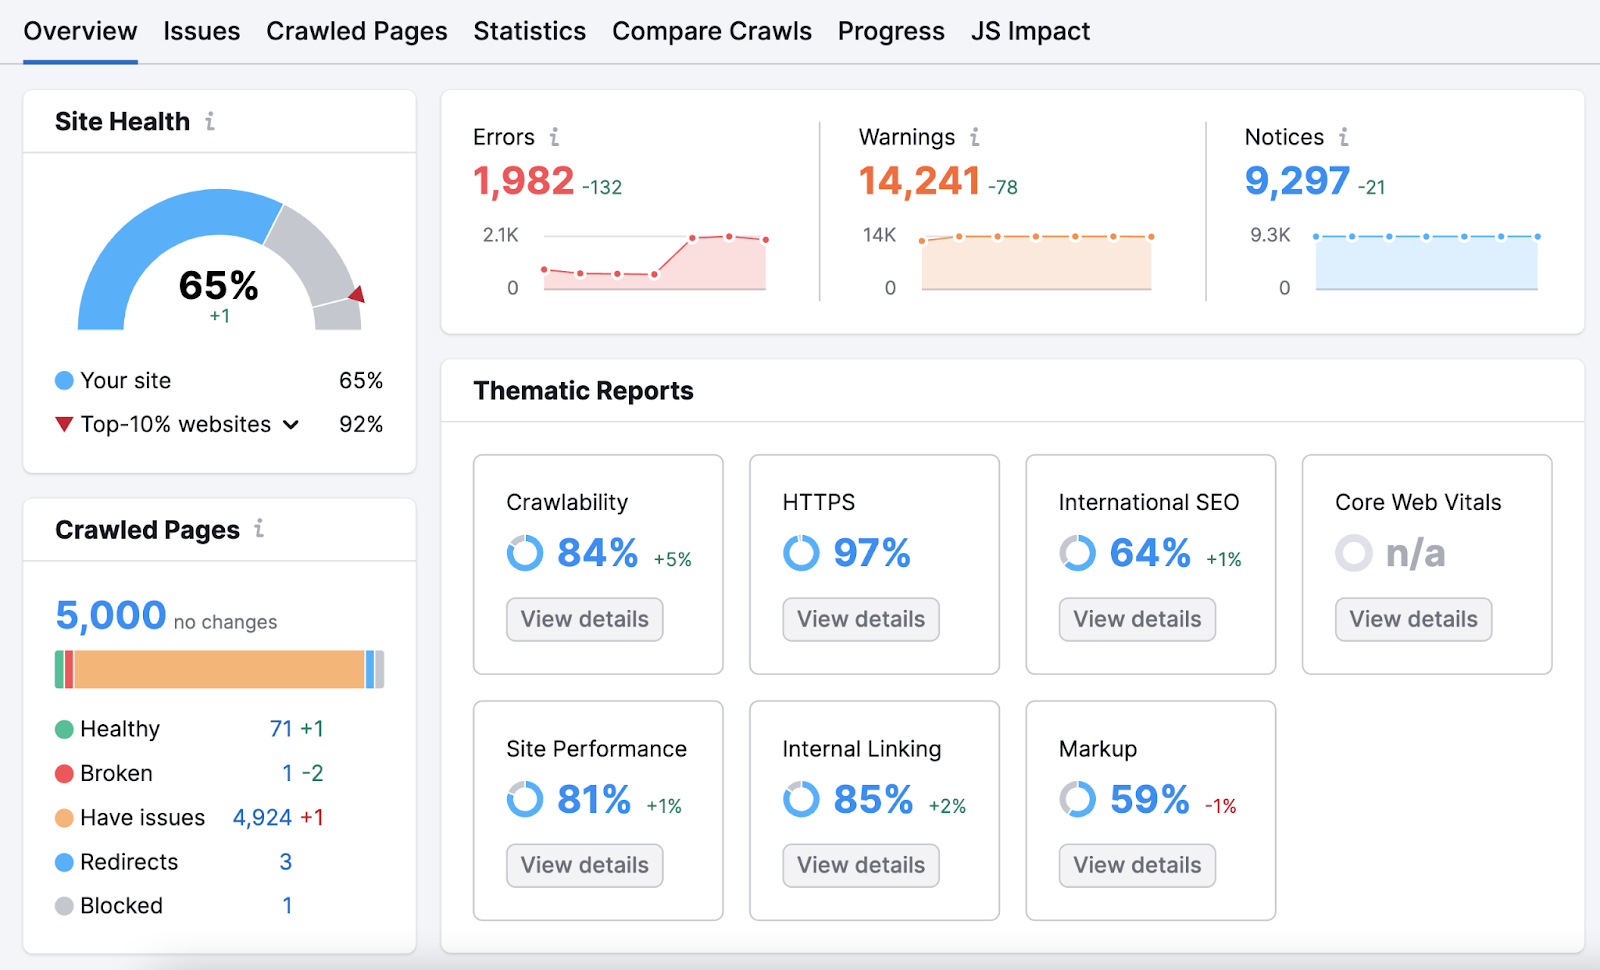
Task: Click the Errors info icon
Action: (554, 136)
